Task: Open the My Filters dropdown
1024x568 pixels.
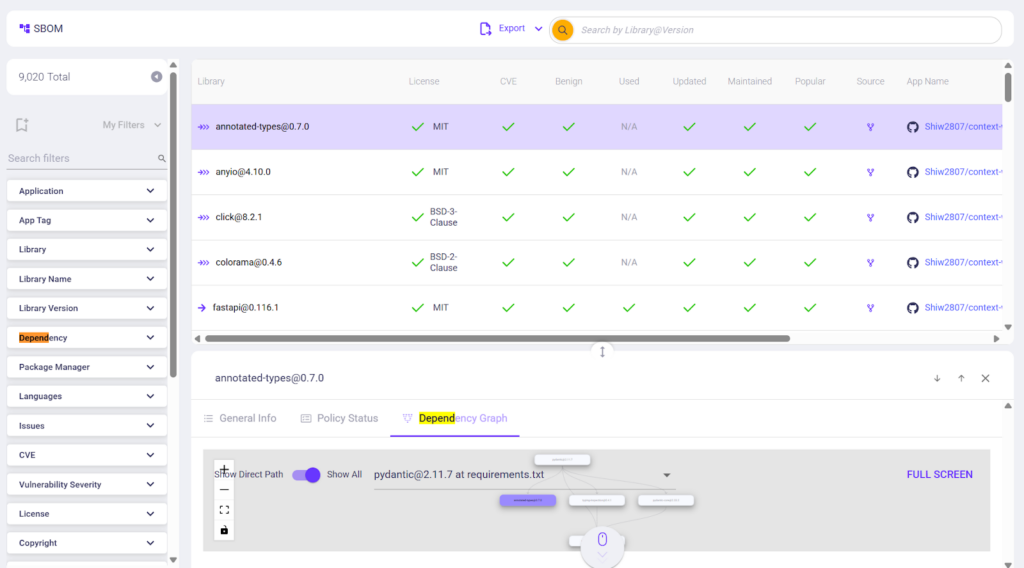Action: tap(131, 125)
